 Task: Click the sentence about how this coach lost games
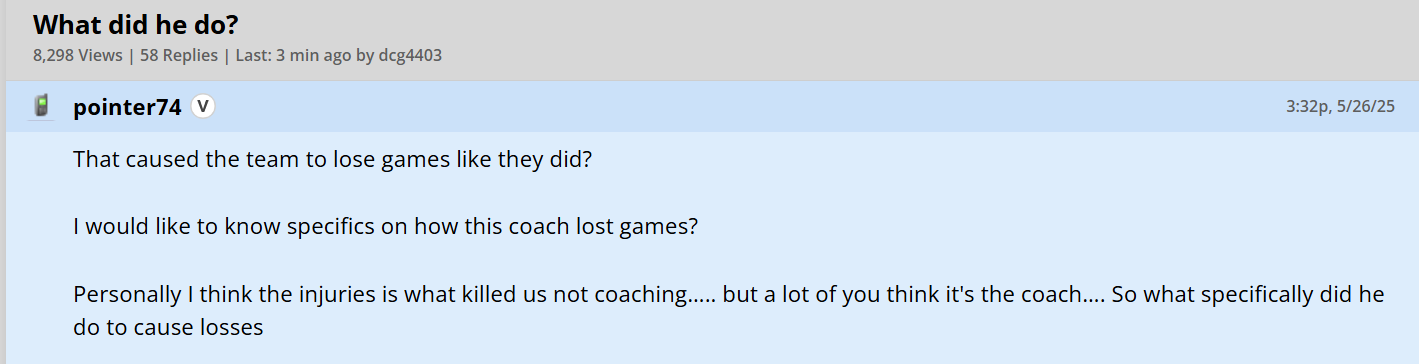[385, 226]
